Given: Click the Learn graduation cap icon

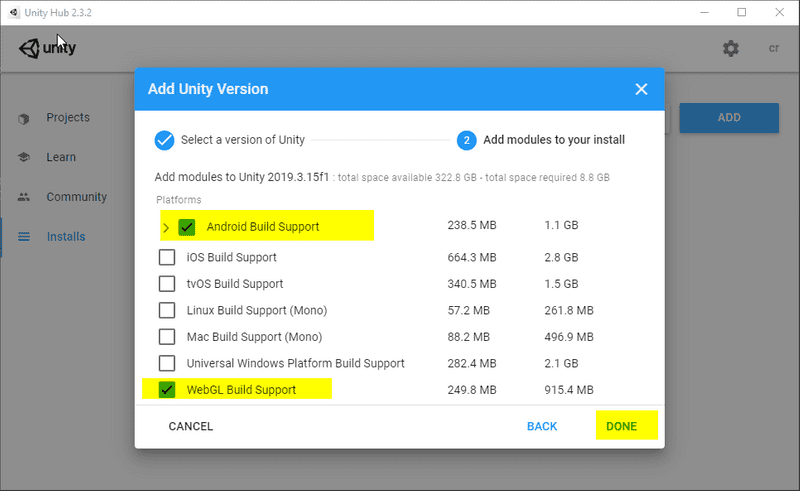Looking at the screenshot, I should pos(23,157).
